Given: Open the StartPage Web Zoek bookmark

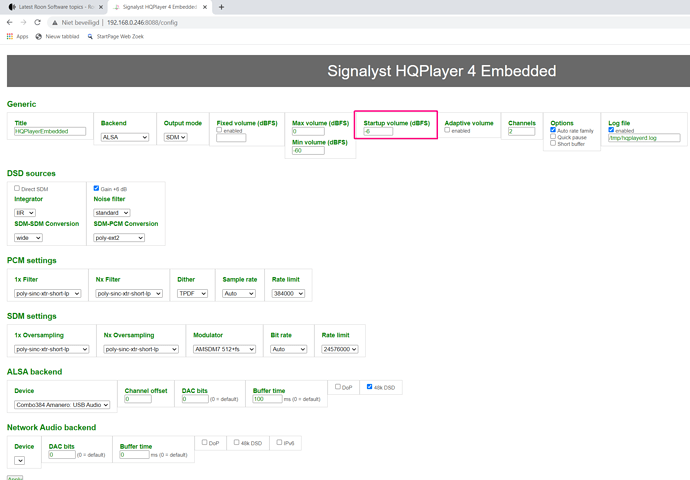Looking at the screenshot, I should 115,37.
